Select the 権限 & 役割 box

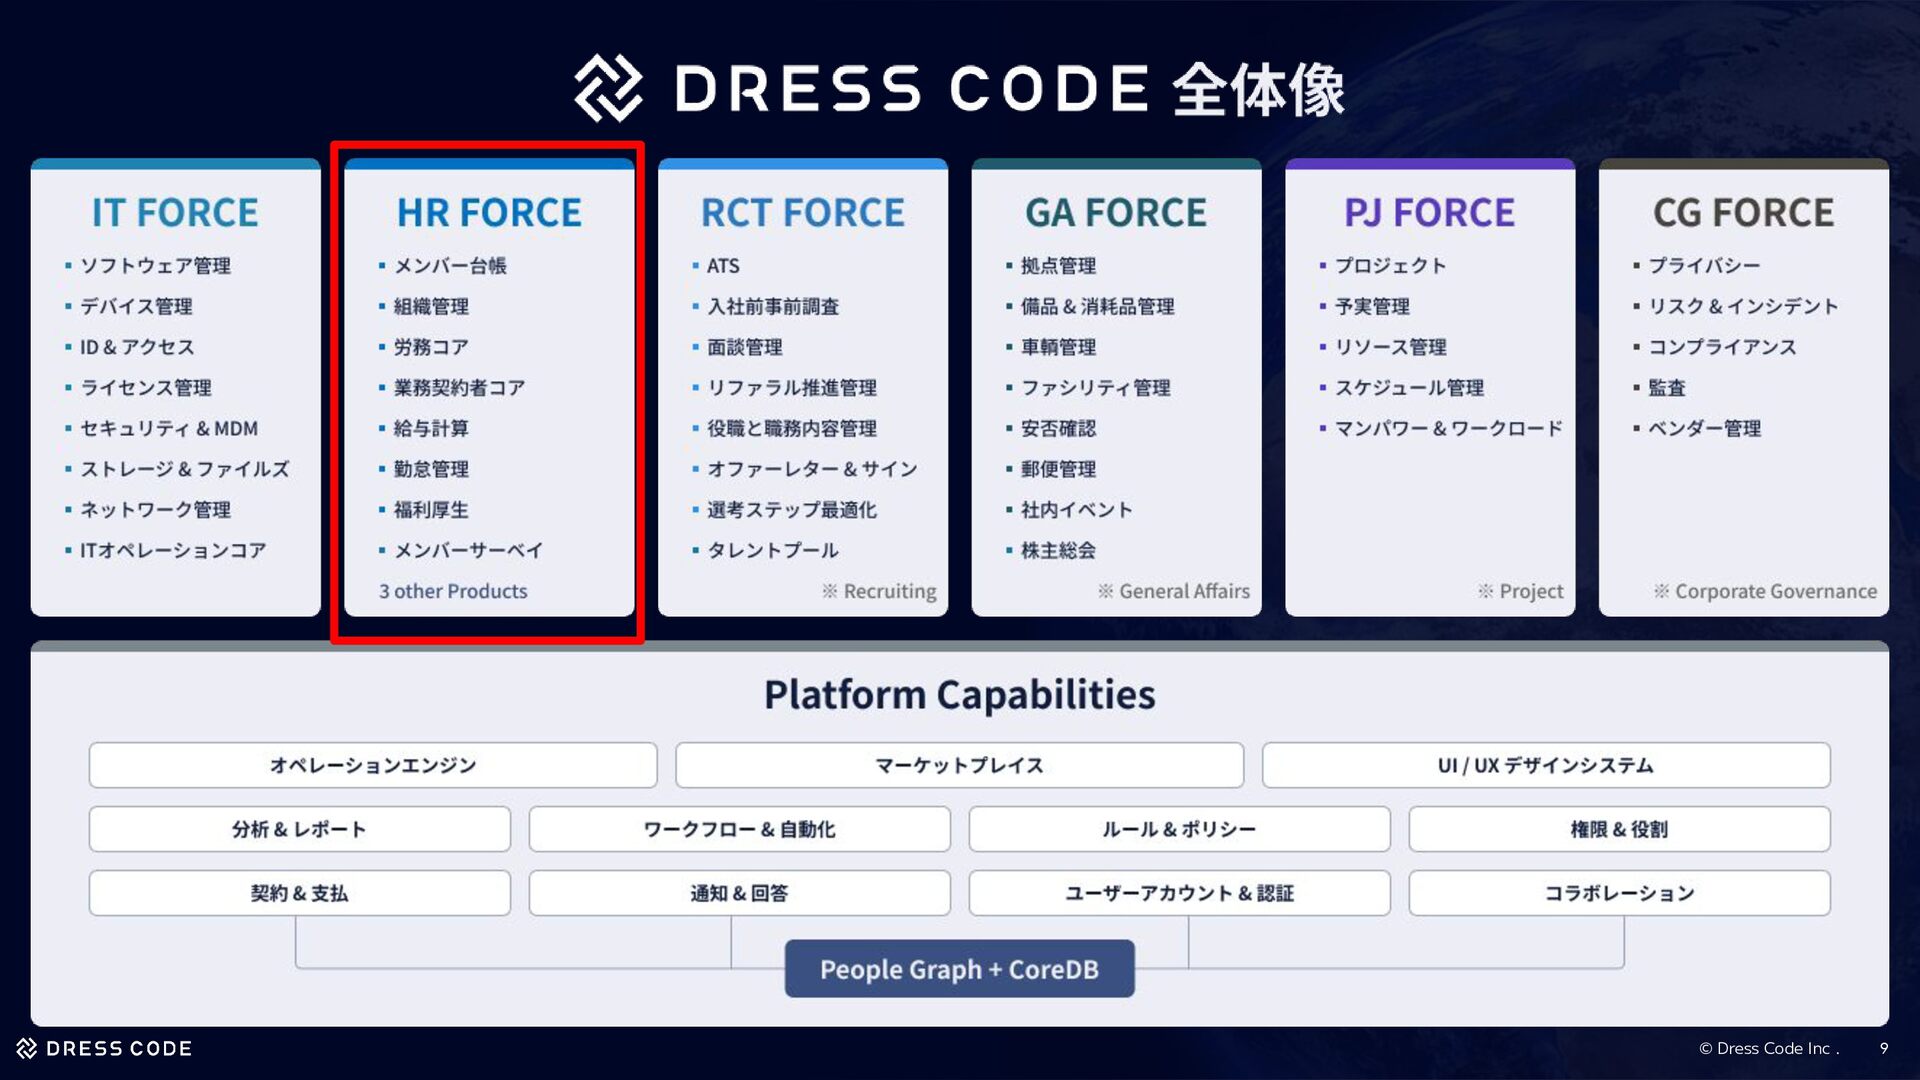click(x=1619, y=829)
